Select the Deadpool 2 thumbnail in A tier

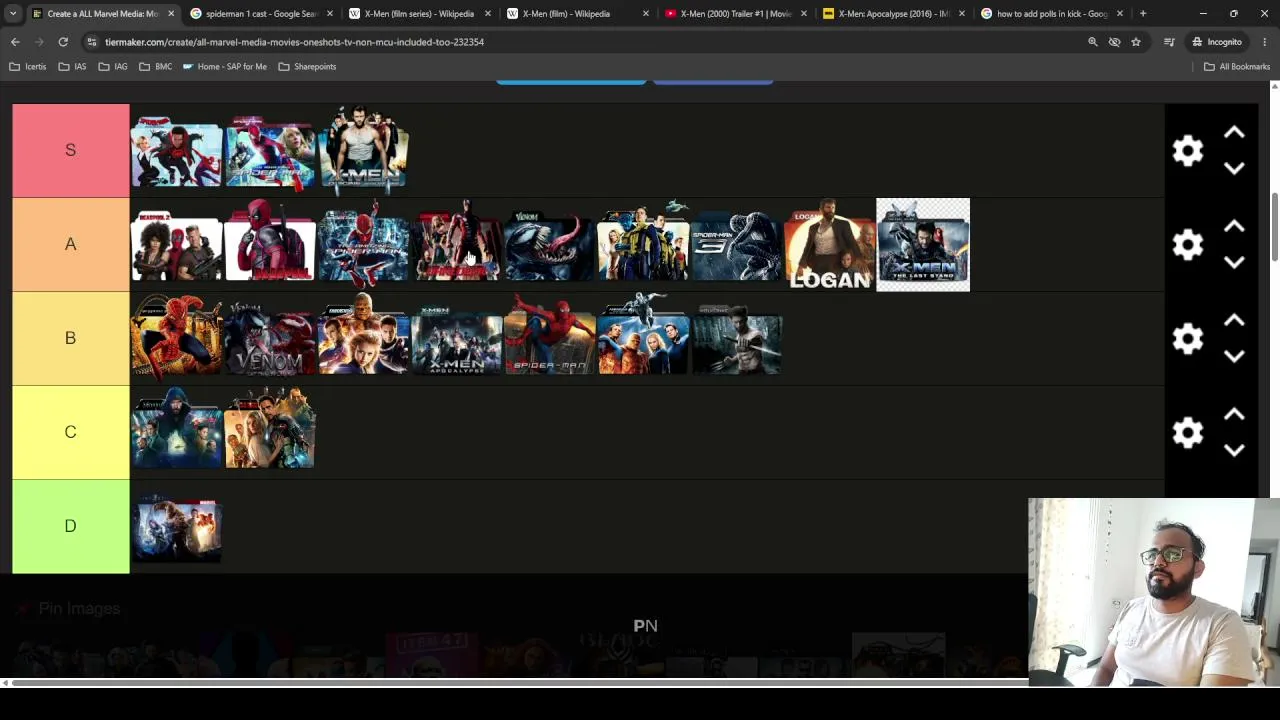[x=176, y=245]
